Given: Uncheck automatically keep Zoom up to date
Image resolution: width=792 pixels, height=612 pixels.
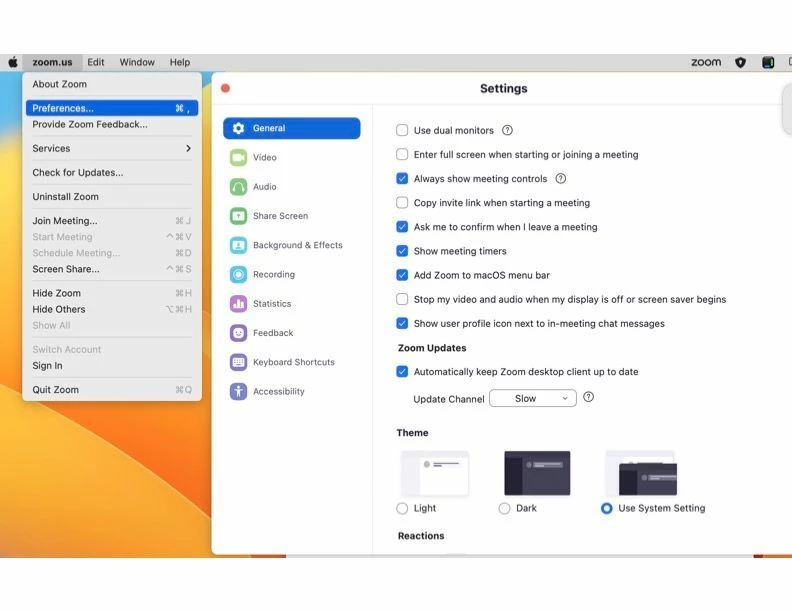Looking at the screenshot, I should tap(402, 372).
